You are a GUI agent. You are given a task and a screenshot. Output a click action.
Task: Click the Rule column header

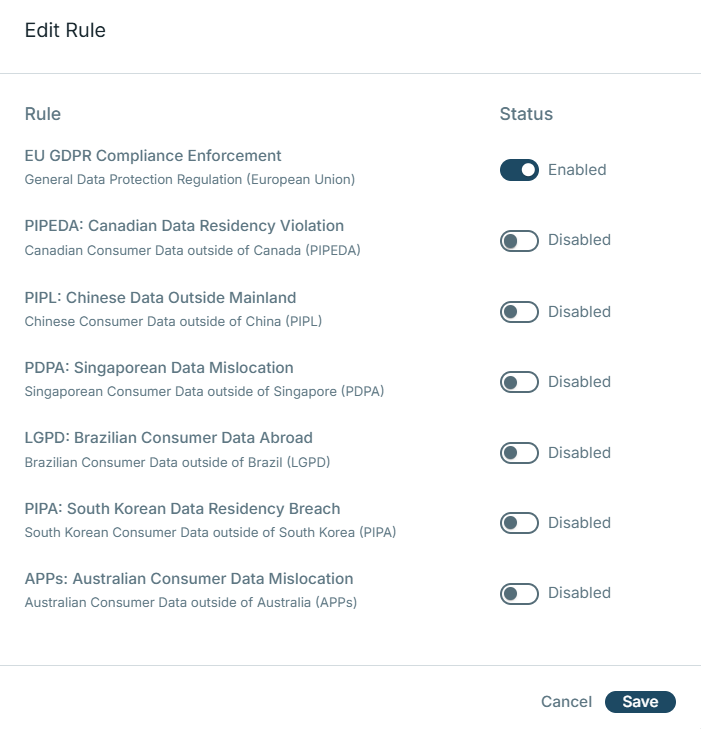pyautogui.click(x=43, y=114)
